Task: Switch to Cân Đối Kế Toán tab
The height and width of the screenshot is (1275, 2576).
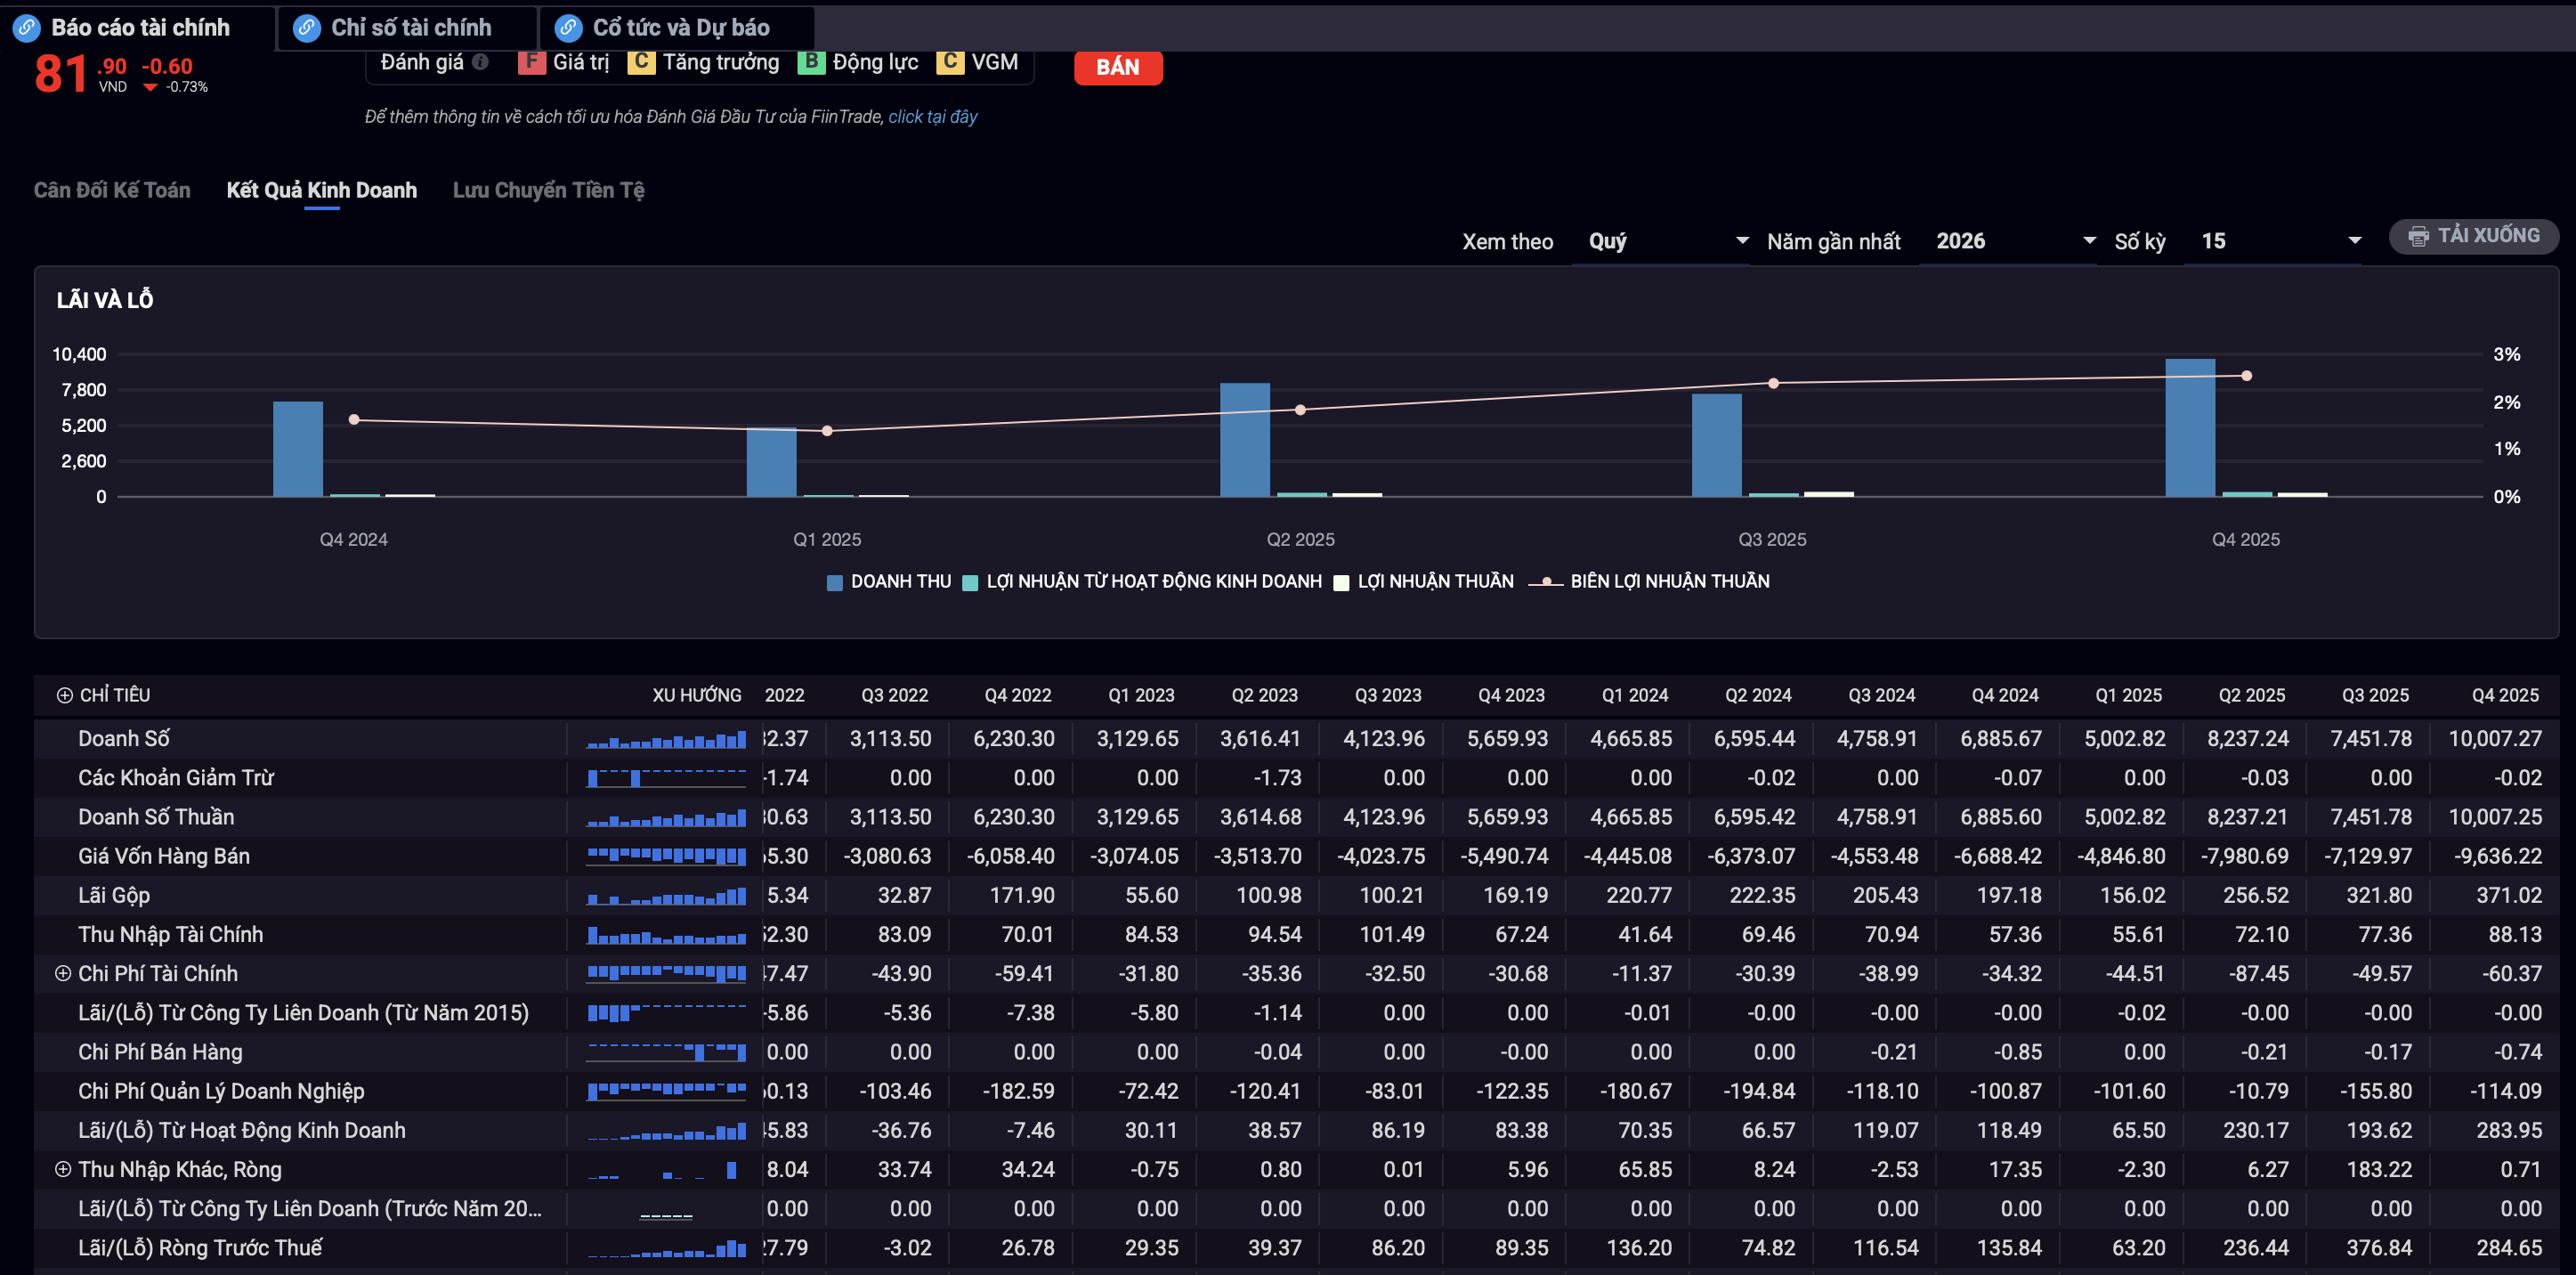Action: point(112,190)
